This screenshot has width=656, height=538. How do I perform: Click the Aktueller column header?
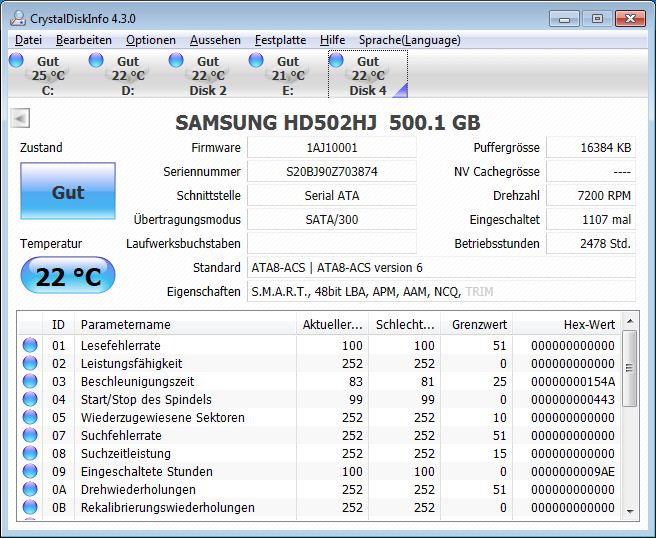coord(333,325)
